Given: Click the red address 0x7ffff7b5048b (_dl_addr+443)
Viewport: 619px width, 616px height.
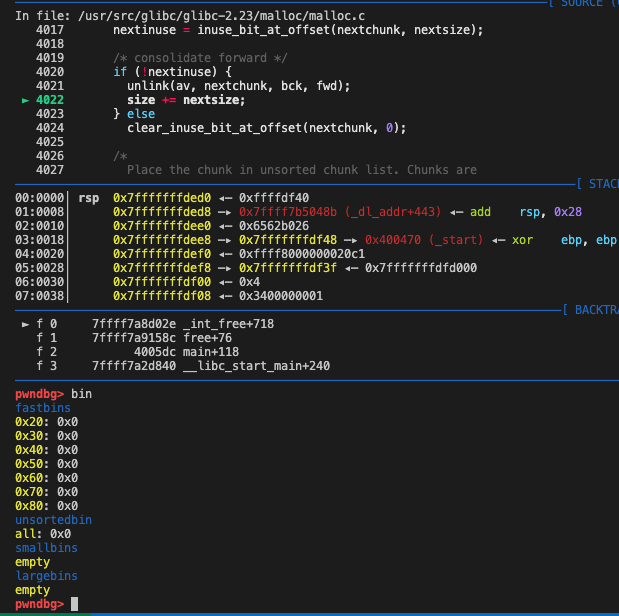Looking at the screenshot, I should click(340, 212).
